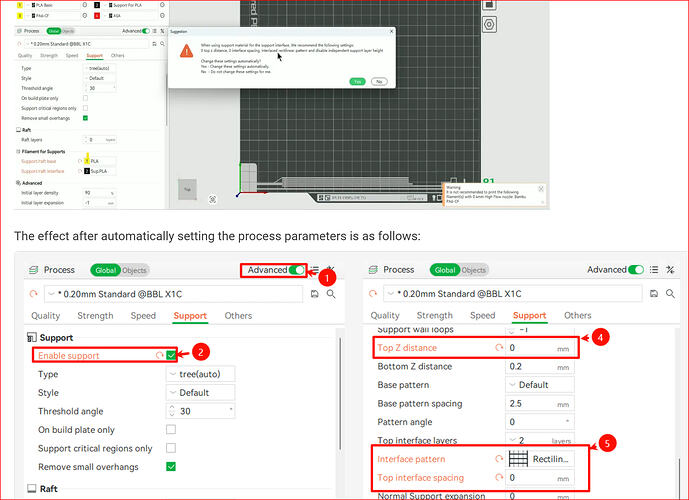689x500 pixels.
Task: Click the settings list icon in the Top Z distance panel
Action: coord(654,270)
